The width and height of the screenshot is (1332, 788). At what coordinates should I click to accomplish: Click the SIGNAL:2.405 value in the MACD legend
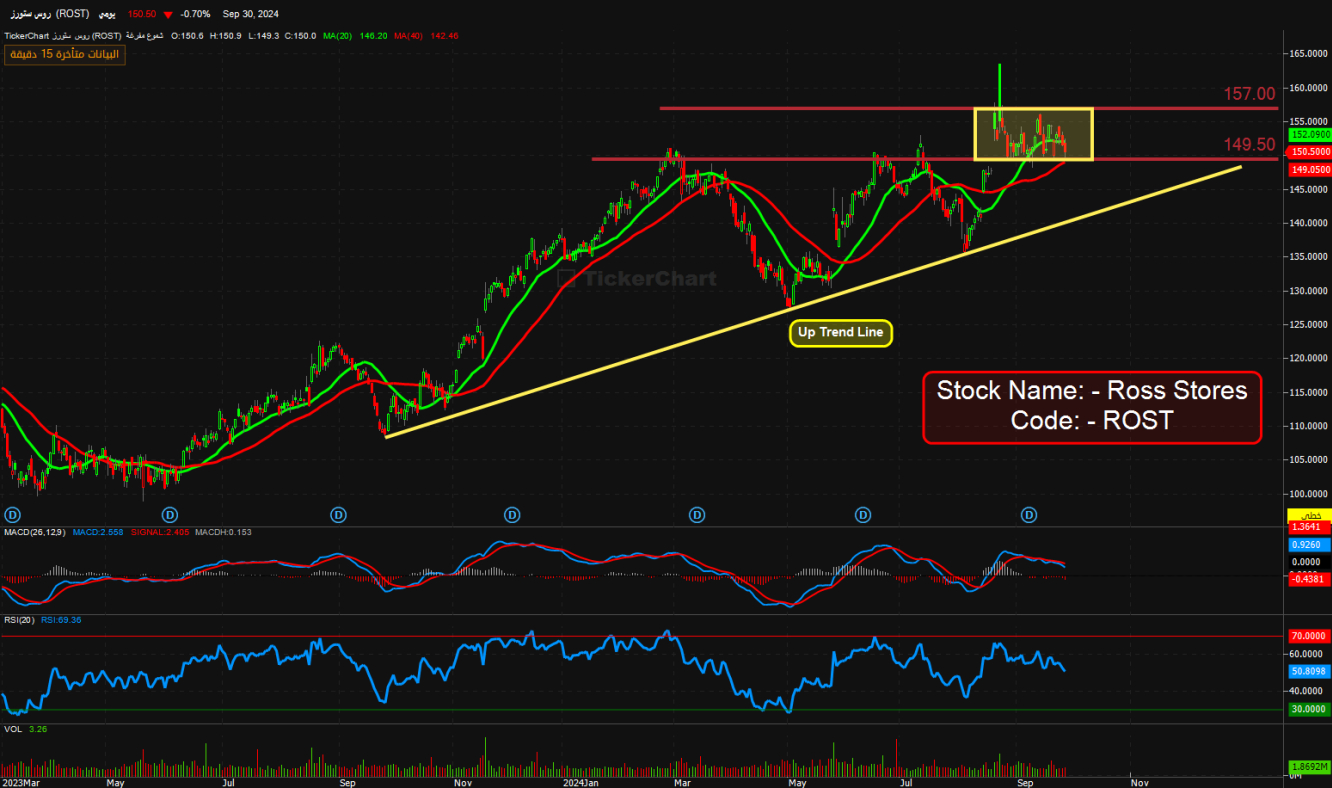pyautogui.click(x=161, y=532)
